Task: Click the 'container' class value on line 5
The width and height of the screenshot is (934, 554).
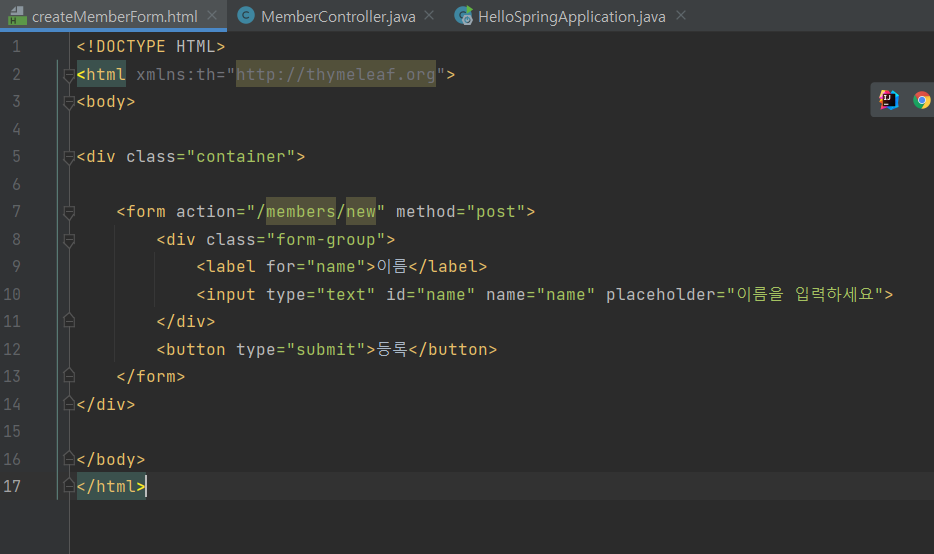Action: tap(241, 157)
